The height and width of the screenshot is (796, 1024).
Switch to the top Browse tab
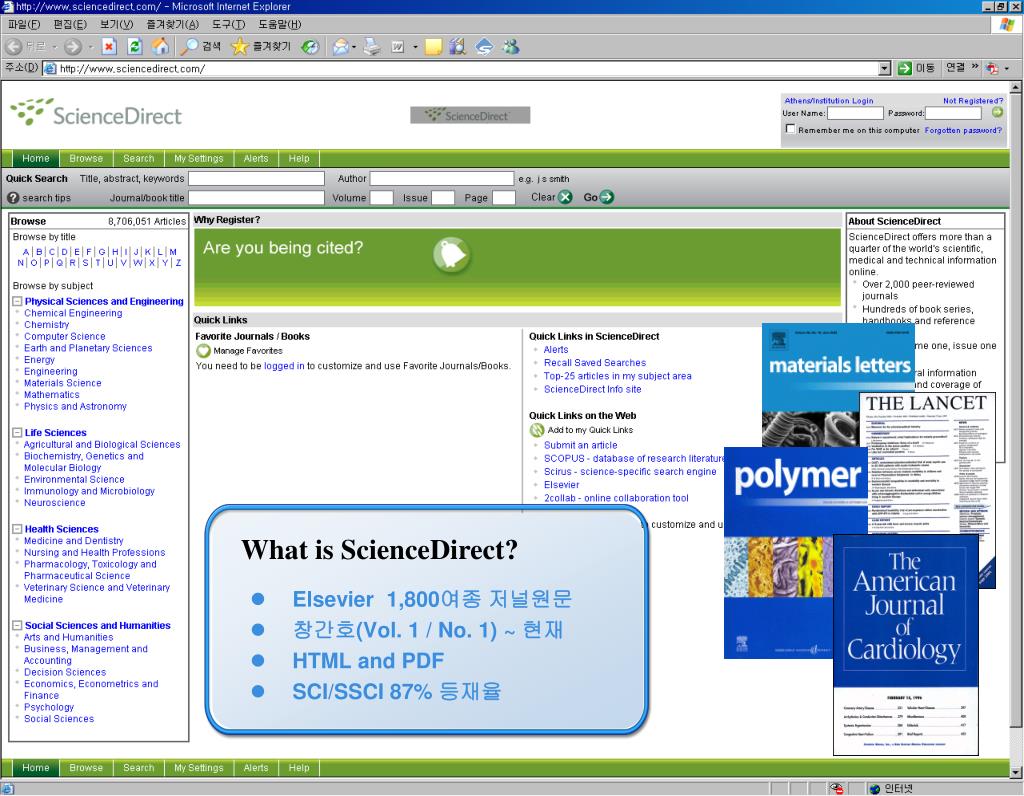[86, 158]
